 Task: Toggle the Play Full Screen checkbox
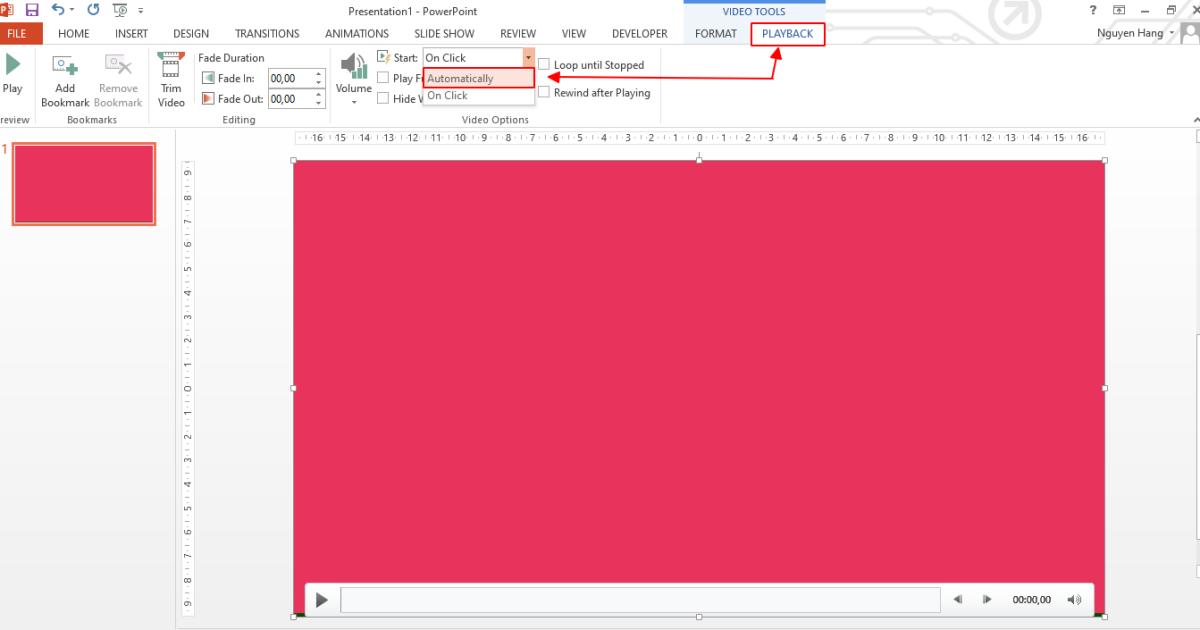[x=384, y=78]
